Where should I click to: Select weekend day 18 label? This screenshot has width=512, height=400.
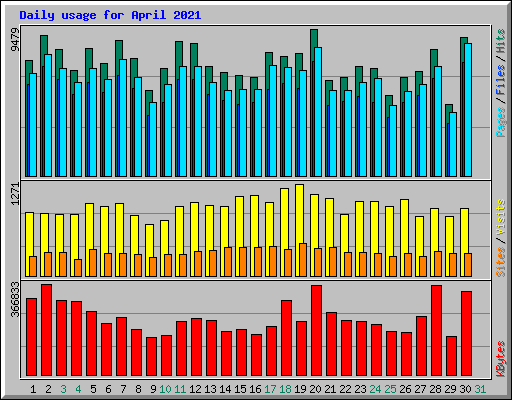285,389
